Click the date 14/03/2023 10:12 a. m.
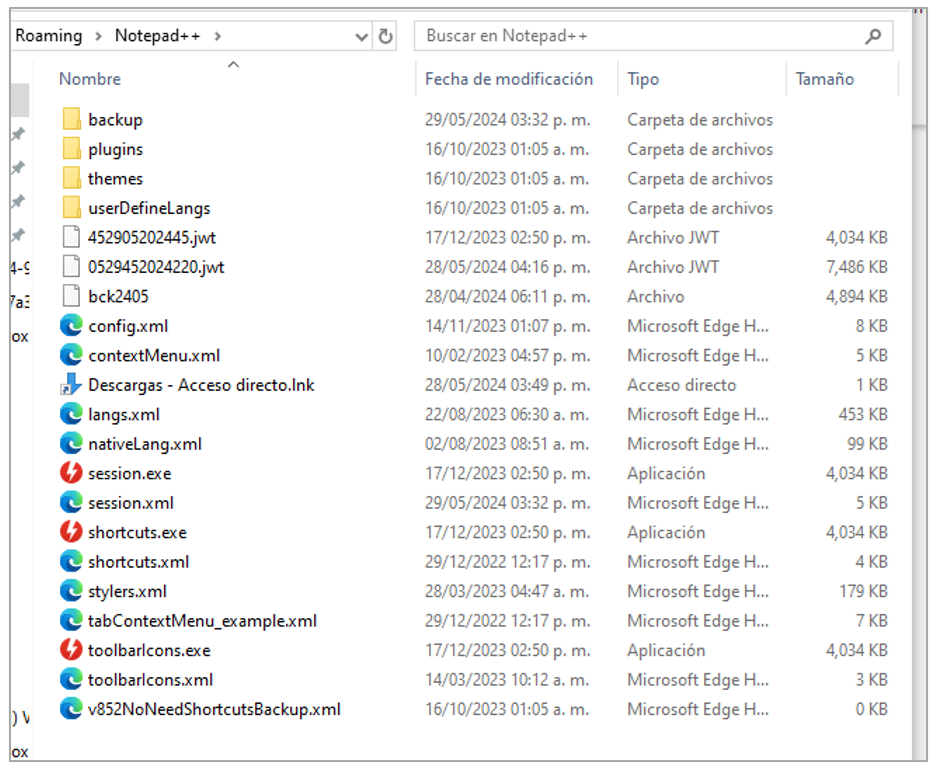Image resolution: width=934 pixels, height=768 pixels. click(x=507, y=680)
